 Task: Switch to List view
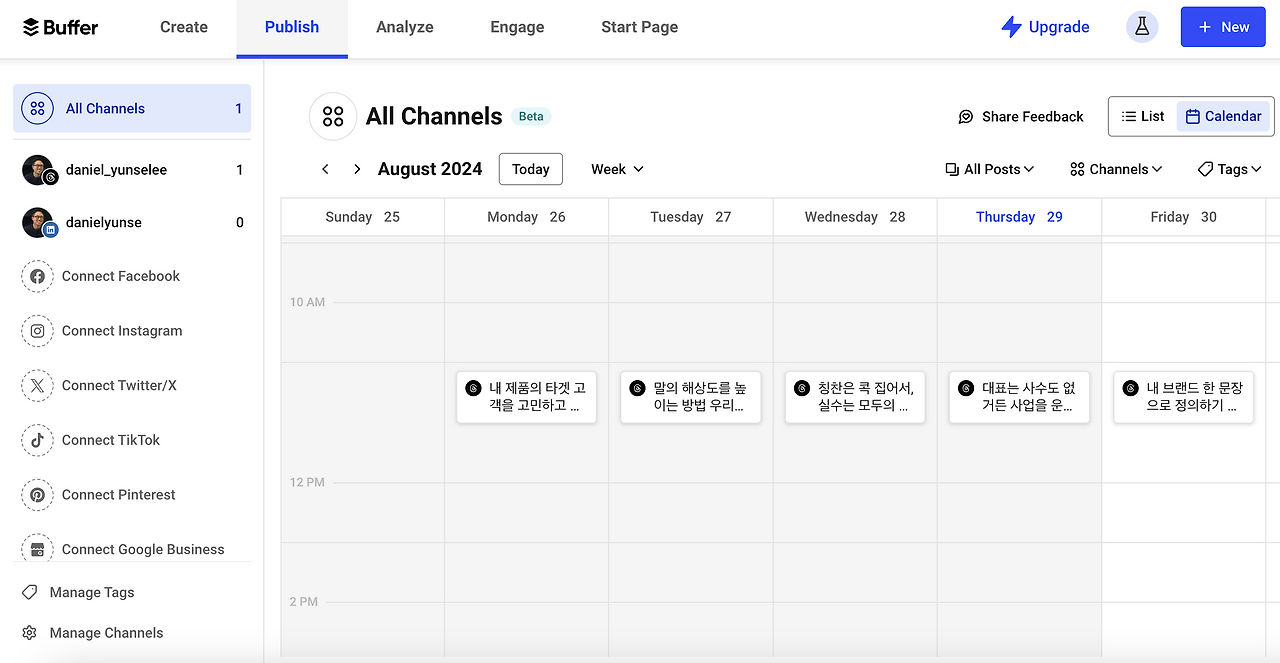[1142, 116]
